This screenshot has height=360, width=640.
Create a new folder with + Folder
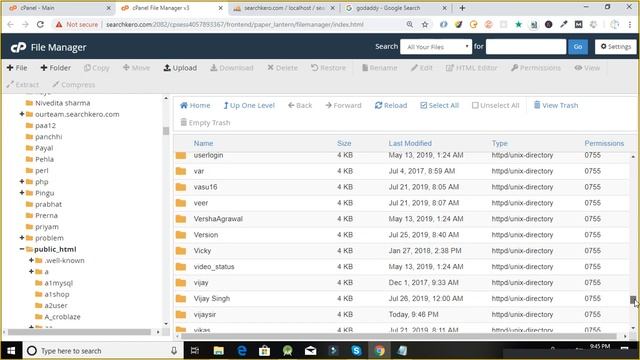(56, 68)
